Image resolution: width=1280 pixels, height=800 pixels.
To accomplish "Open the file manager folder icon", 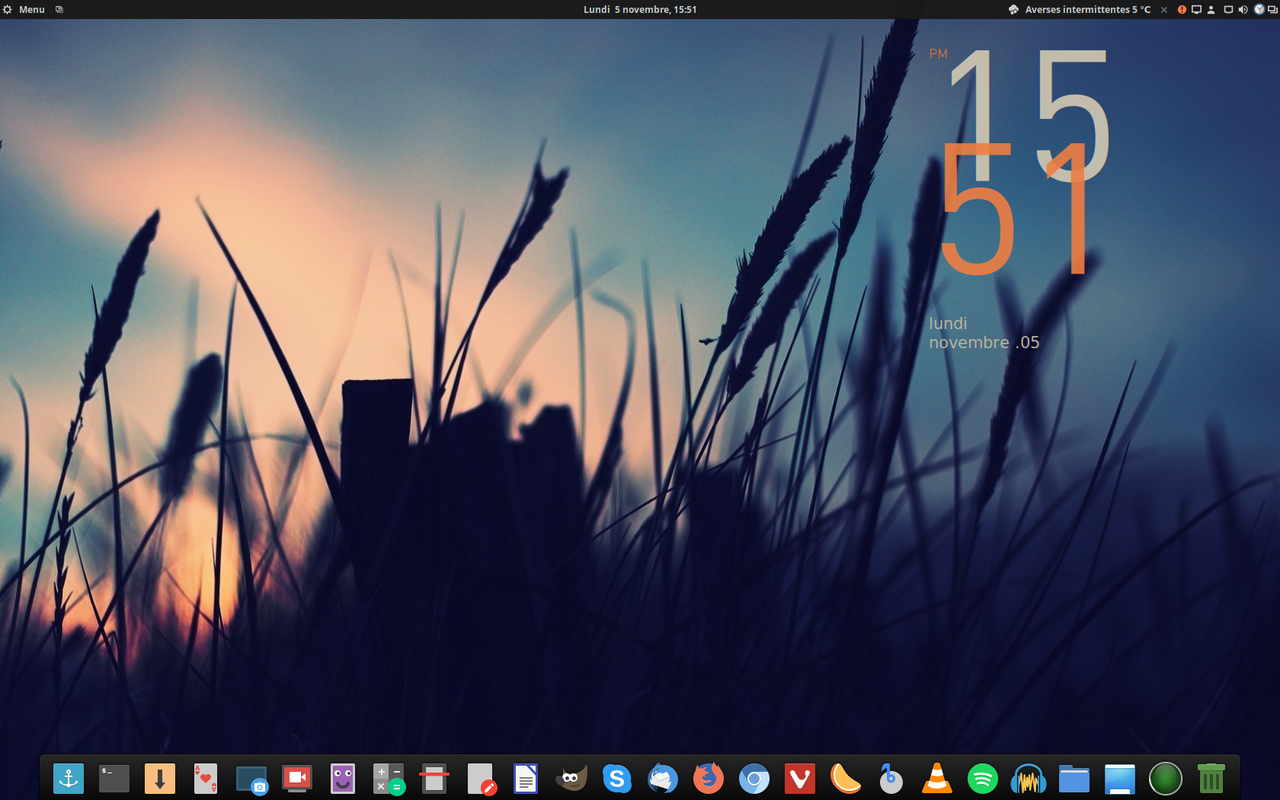I will pos(1074,778).
